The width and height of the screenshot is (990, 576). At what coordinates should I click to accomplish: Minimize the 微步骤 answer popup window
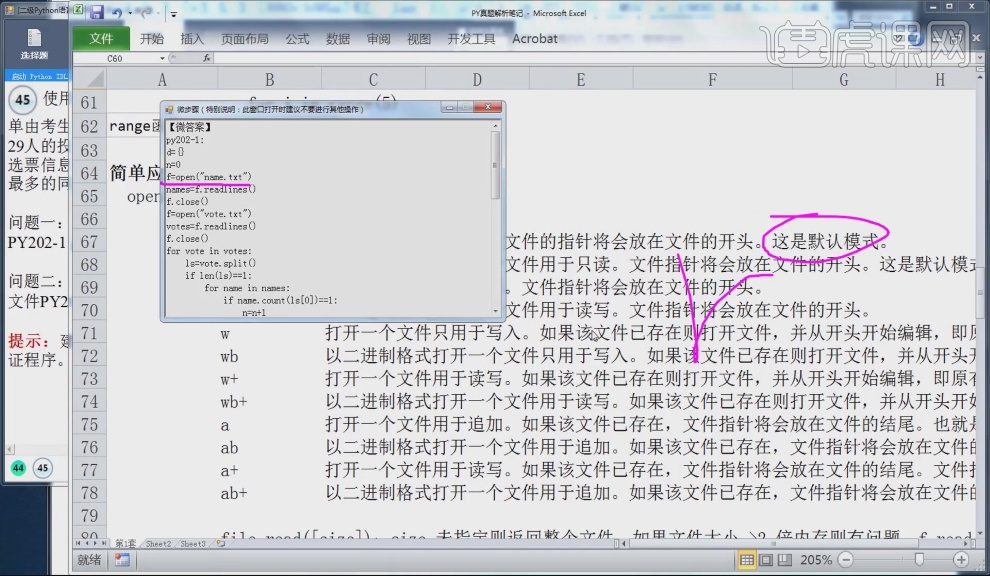pos(449,108)
